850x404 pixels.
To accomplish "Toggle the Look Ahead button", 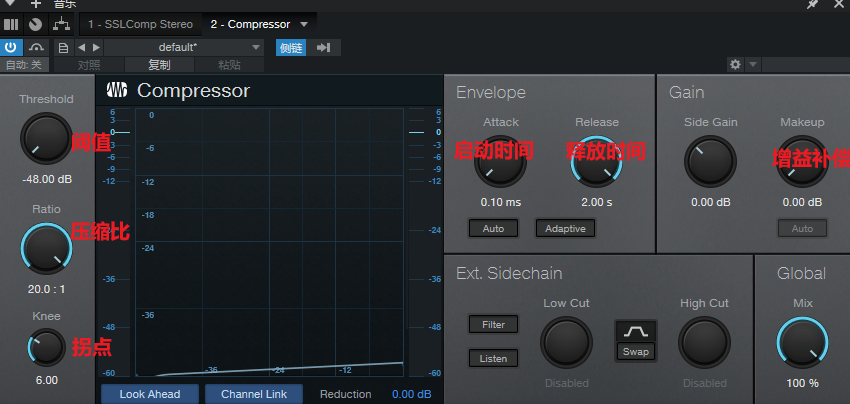I will (x=150, y=394).
